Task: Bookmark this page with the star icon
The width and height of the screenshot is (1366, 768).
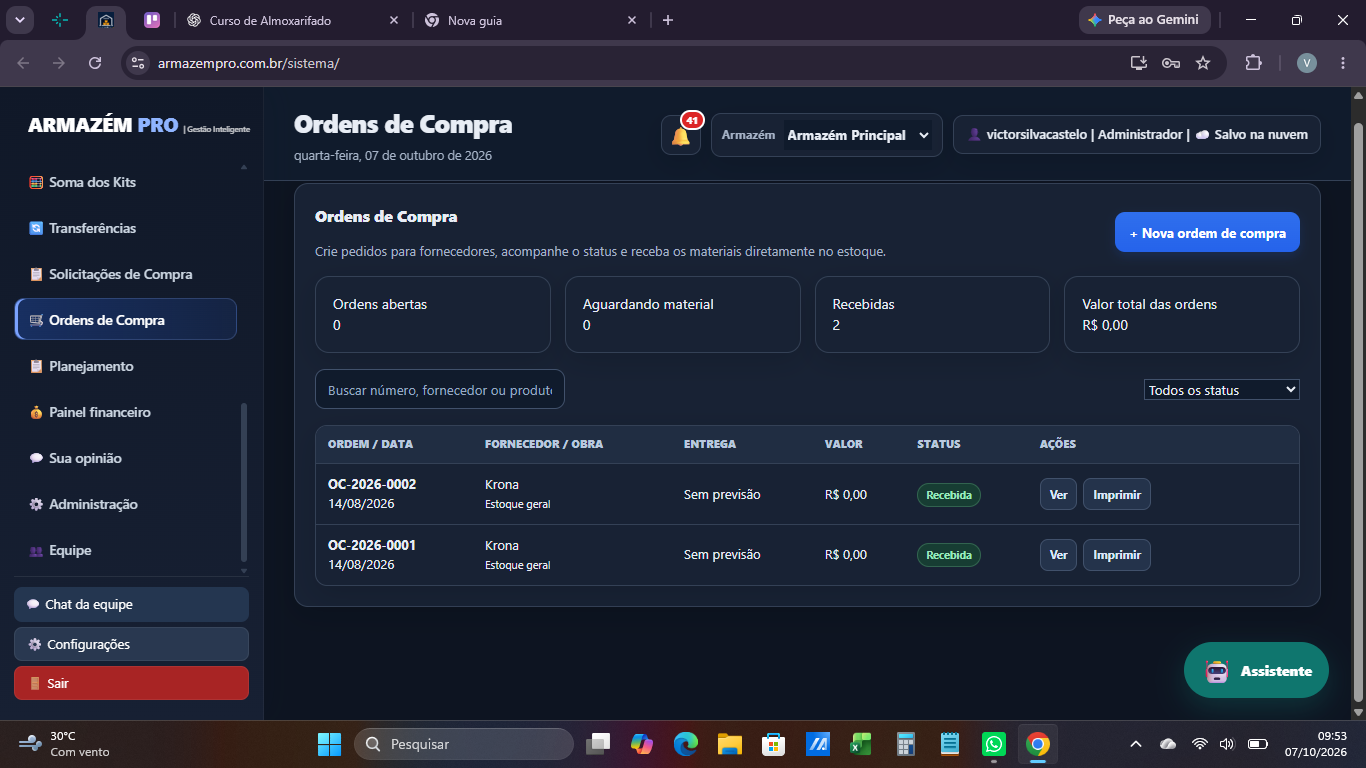Action: click(x=1203, y=63)
